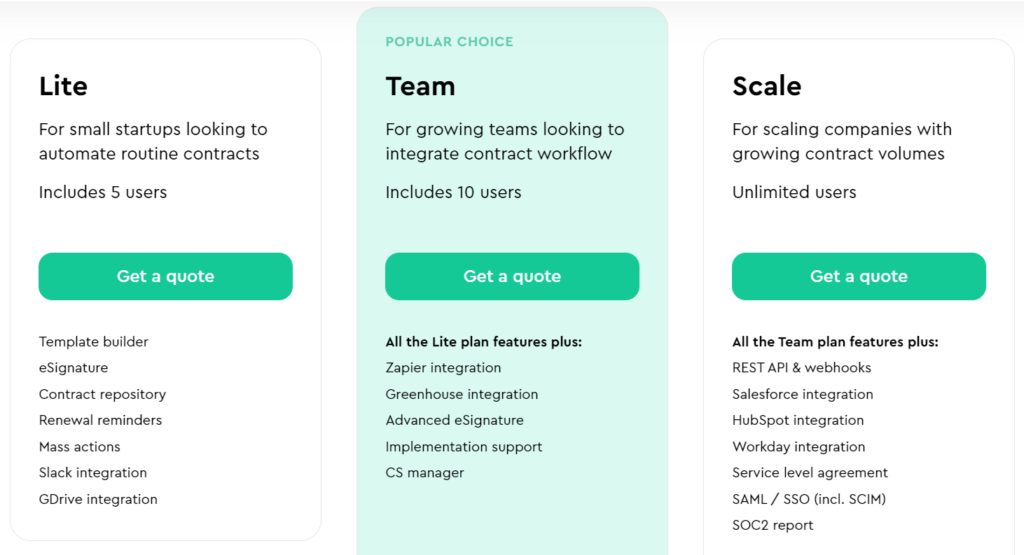Viewport: 1024px width, 555px height.
Task: Click Get a quote for Scale plan
Action: point(859,276)
